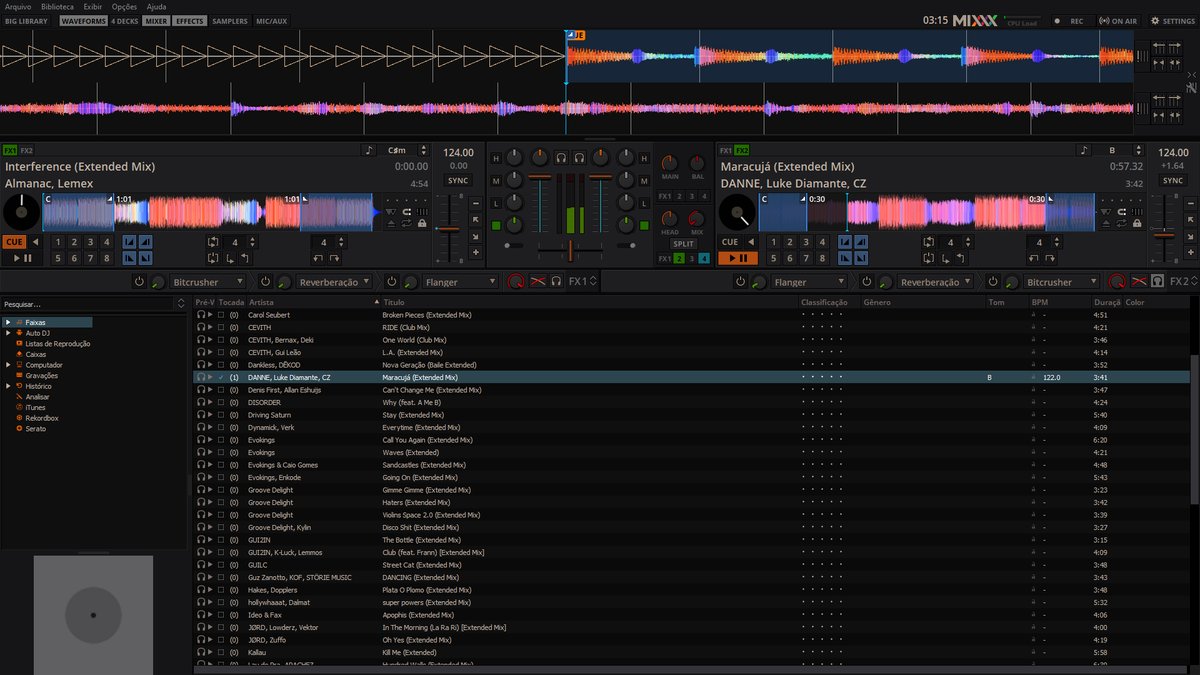Trigger hotcue 8 on deck 1
Viewport: 1200px width, 675px height.
click(x=106, y=258)
